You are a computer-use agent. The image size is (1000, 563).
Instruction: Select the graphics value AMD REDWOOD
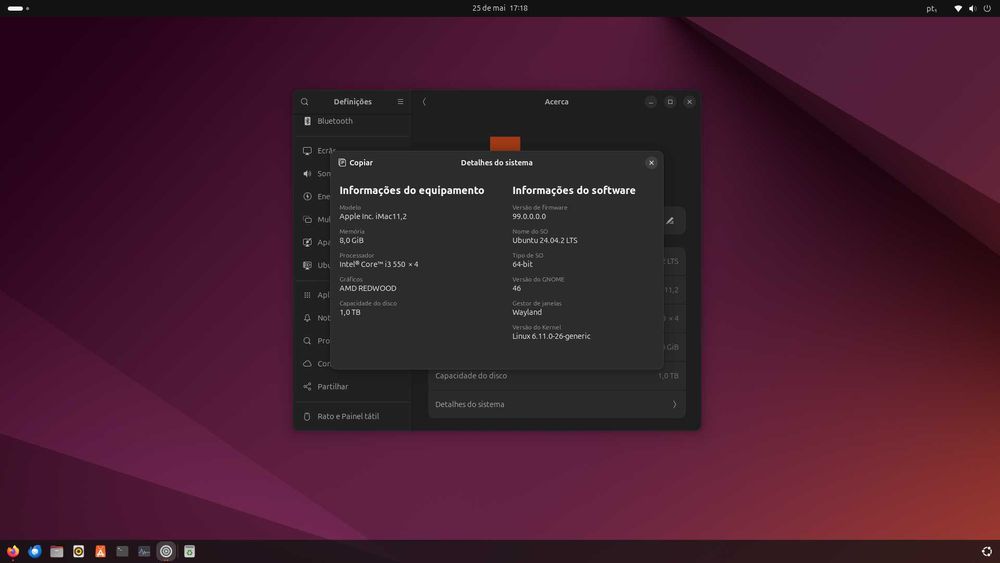click(x=367, y=288)
